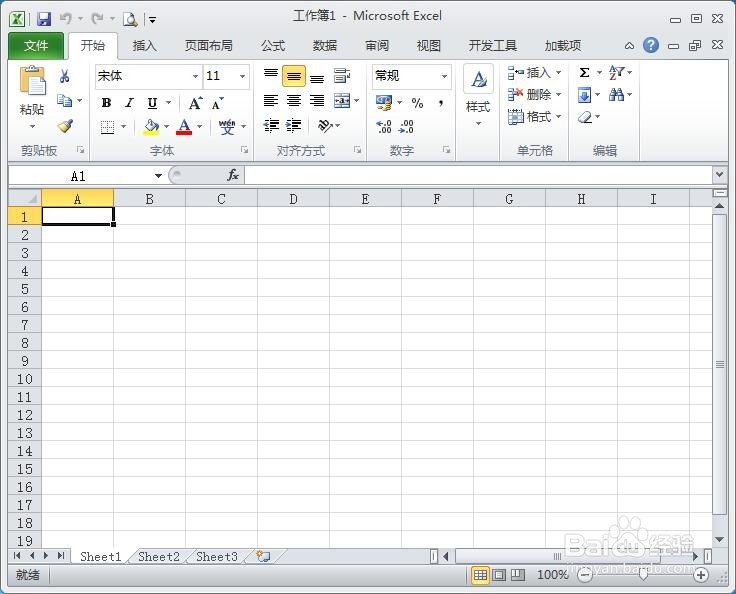Switch to Page Layout view
Screen dimensions: 736x594
click(499, 574)
